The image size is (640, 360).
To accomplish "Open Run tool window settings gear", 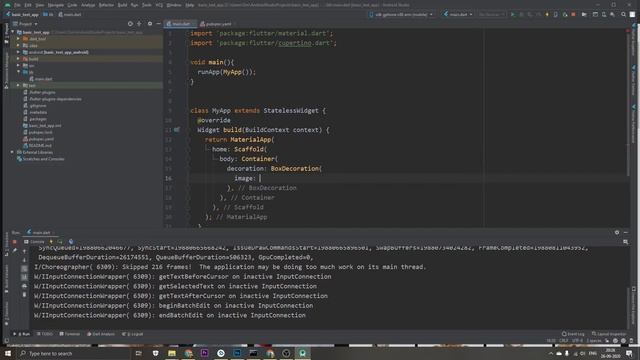I will [x=617, y=232].
